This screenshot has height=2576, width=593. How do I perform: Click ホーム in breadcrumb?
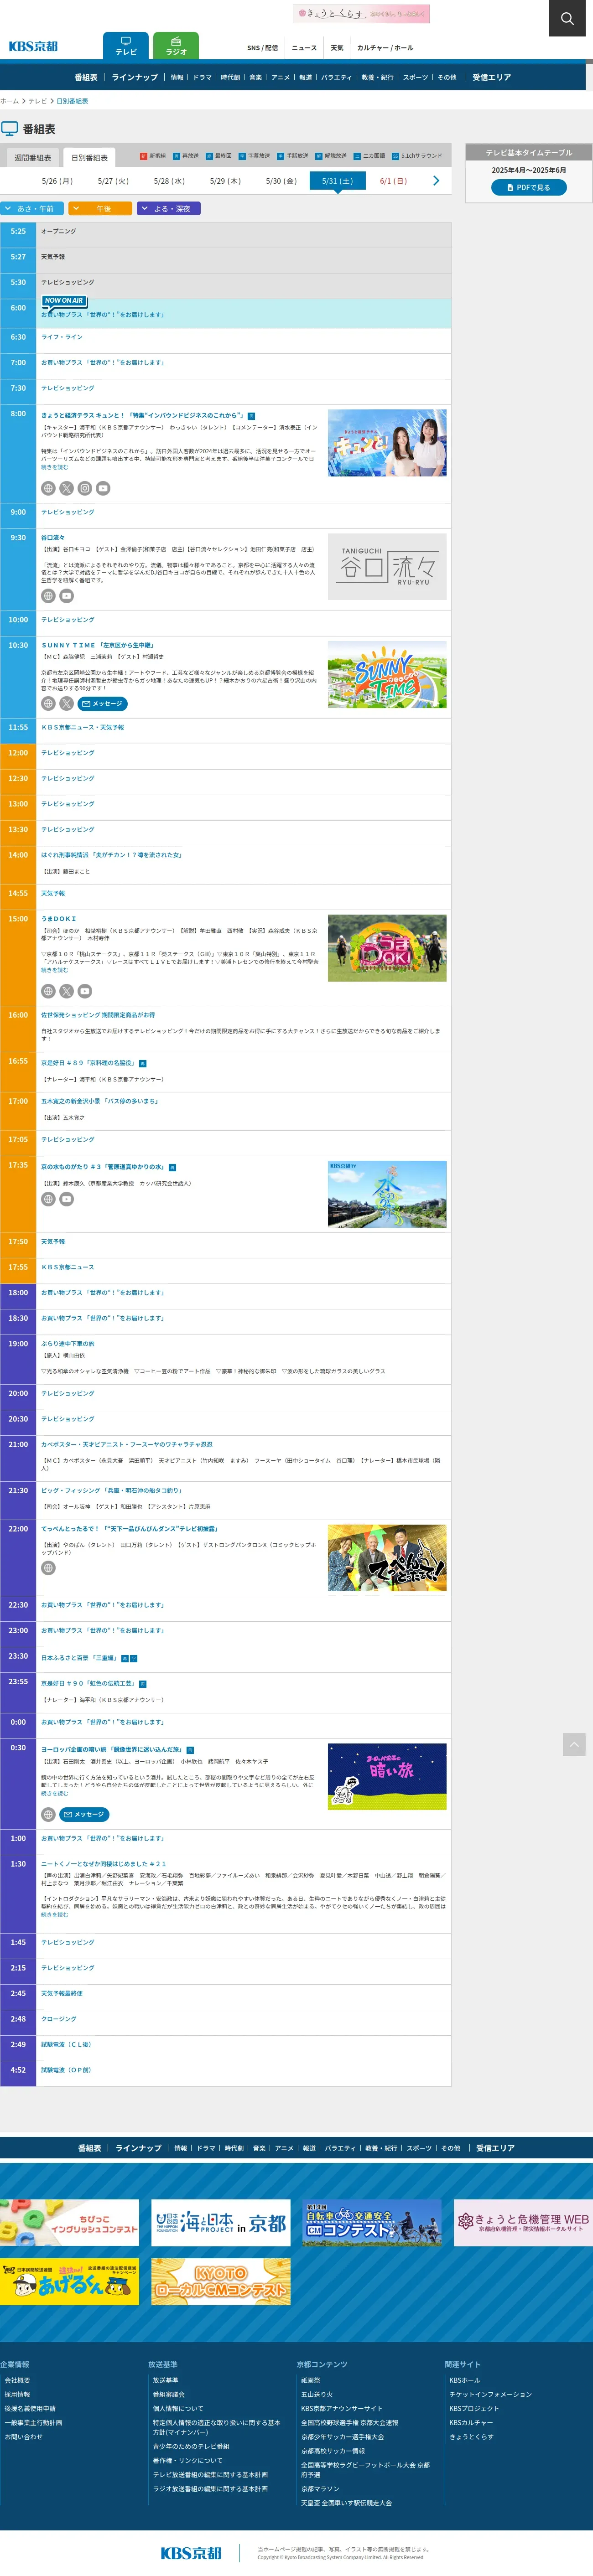coord(9,101)
